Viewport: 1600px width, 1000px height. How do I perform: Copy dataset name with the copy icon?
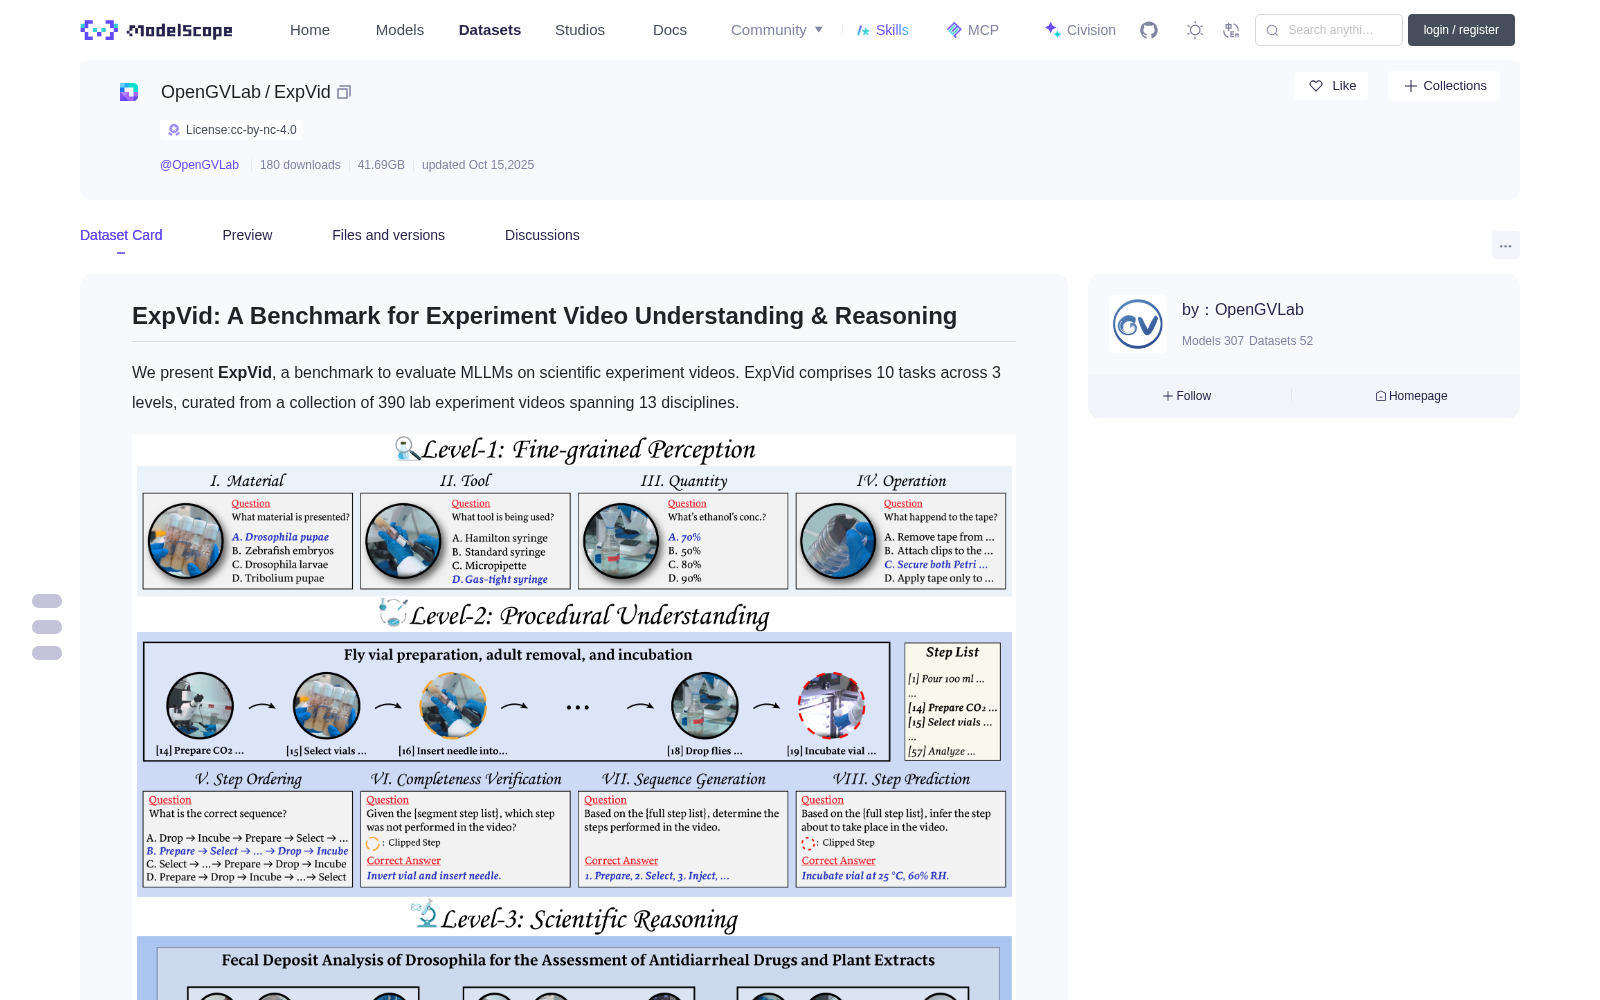pyautogui.click(x=344, y=92)
